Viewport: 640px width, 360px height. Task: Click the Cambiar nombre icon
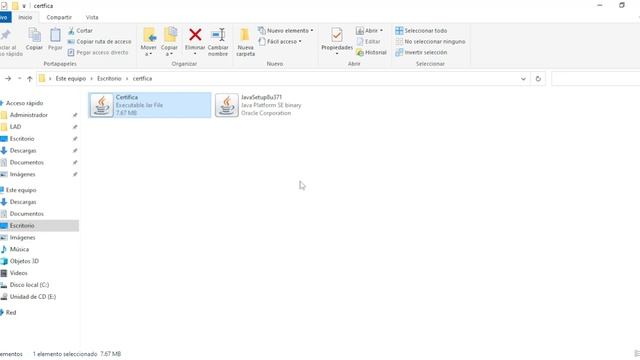click(x=218, y=35)
